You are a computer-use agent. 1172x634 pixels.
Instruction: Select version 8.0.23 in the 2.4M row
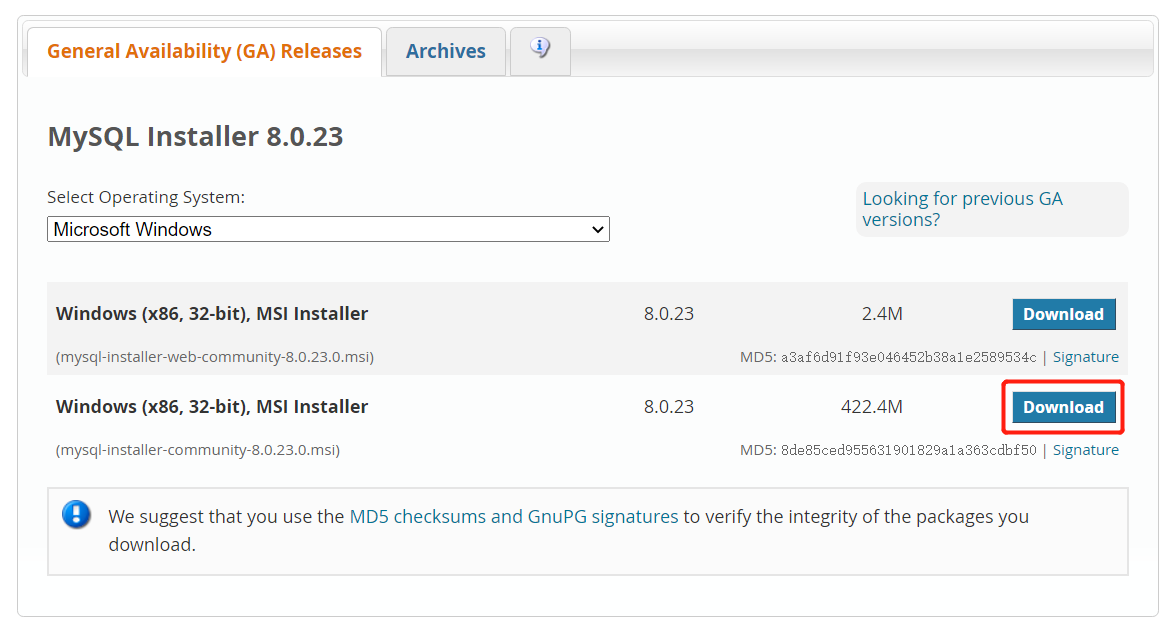tap(669, 314)
